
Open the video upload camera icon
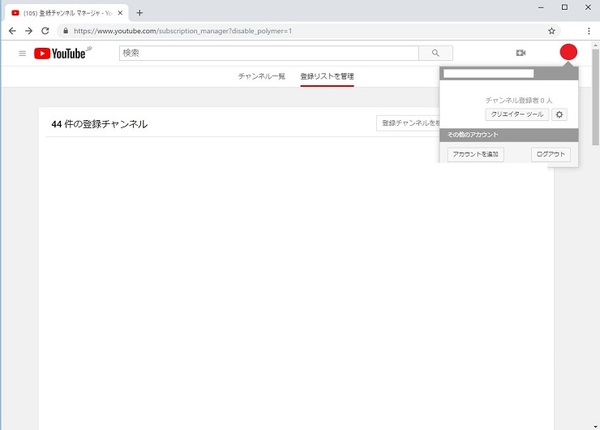(x=520, y=53)
